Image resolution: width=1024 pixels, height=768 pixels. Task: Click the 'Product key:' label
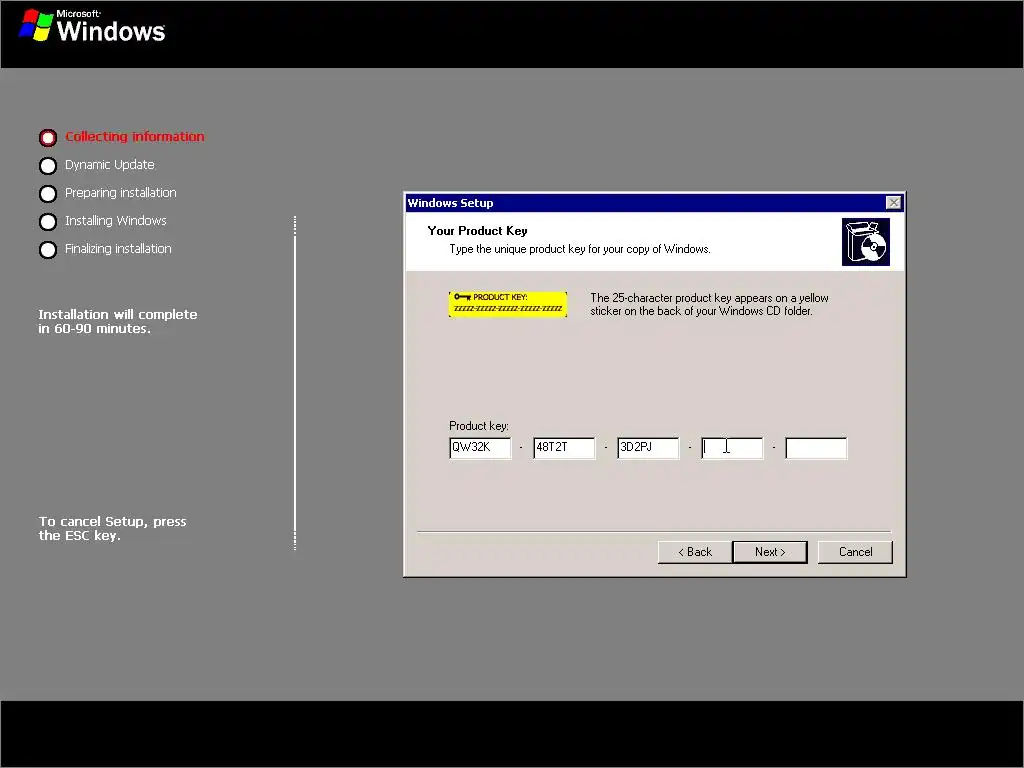click(x=479, y=426)
